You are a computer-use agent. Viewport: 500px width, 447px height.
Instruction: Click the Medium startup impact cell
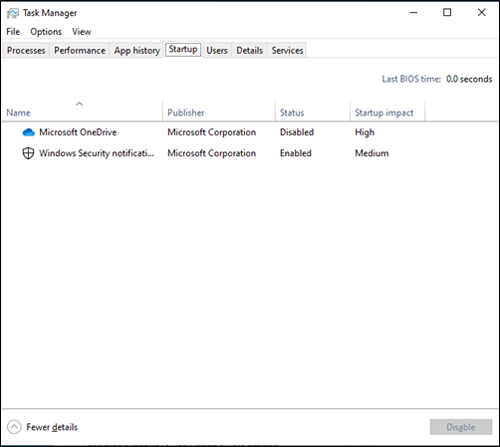coord(372,153)
